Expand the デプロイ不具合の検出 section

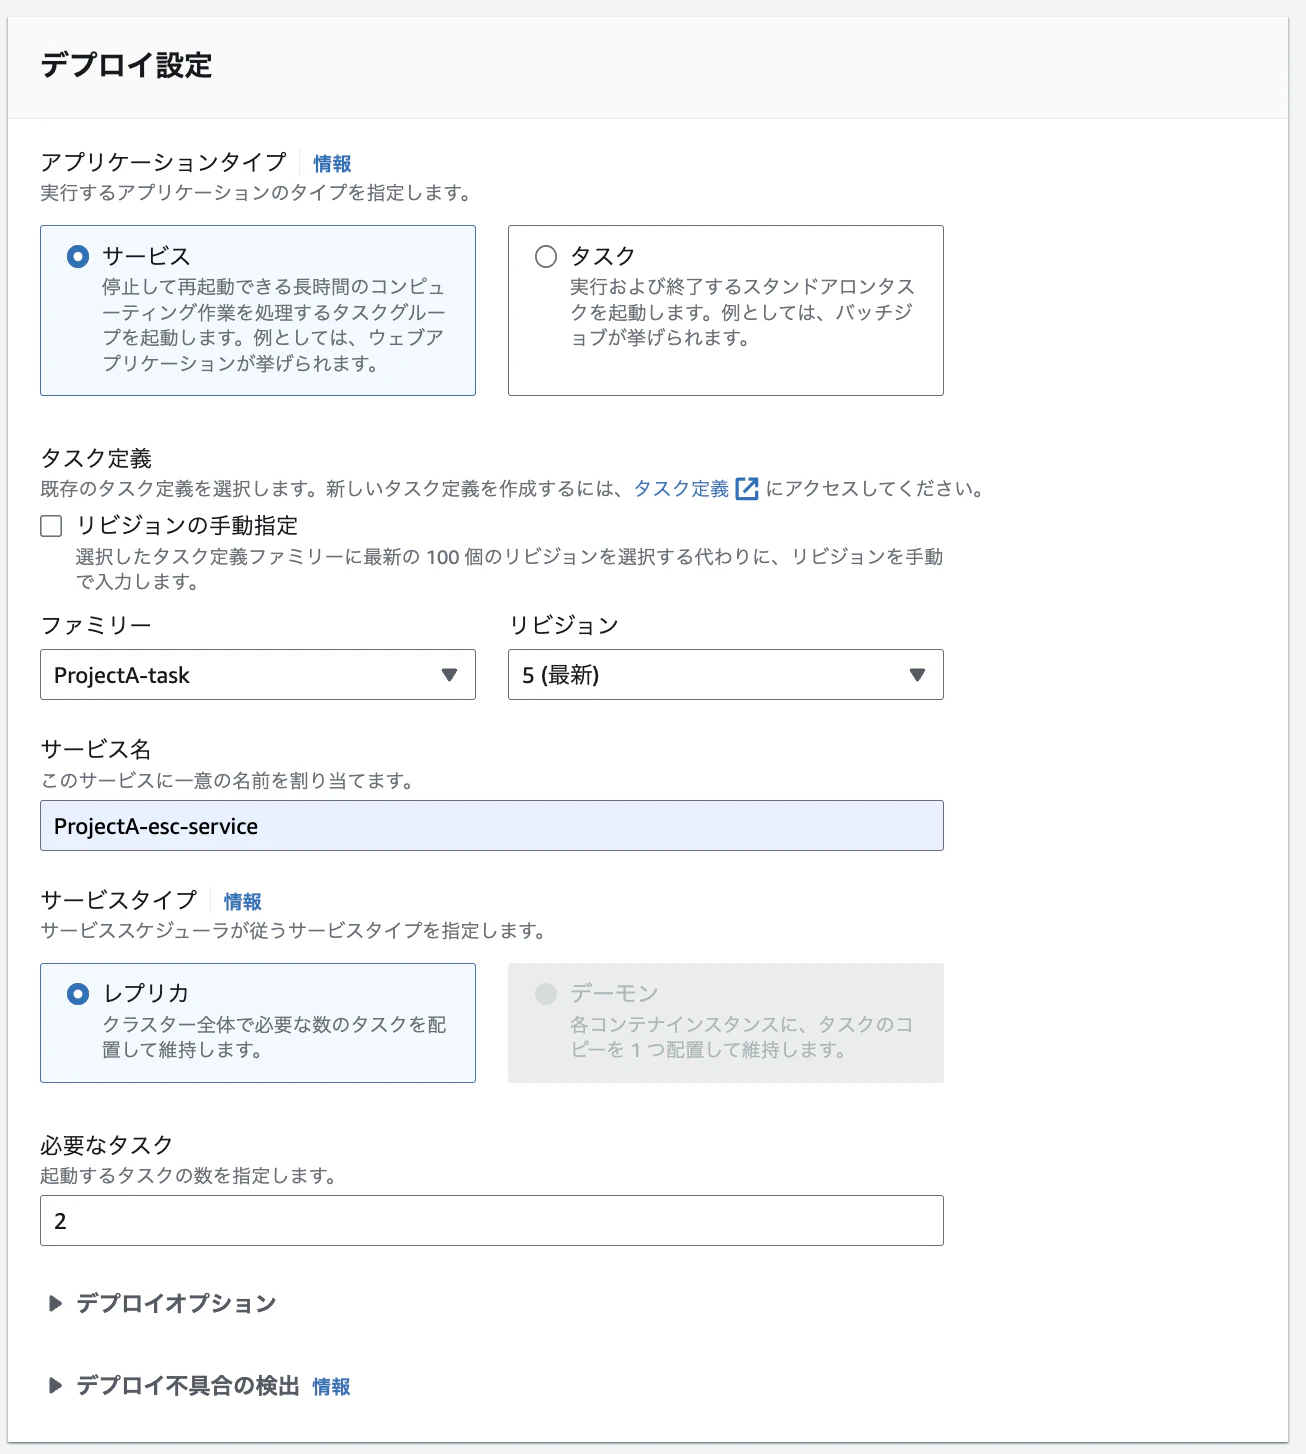(x=174, y=1386)
